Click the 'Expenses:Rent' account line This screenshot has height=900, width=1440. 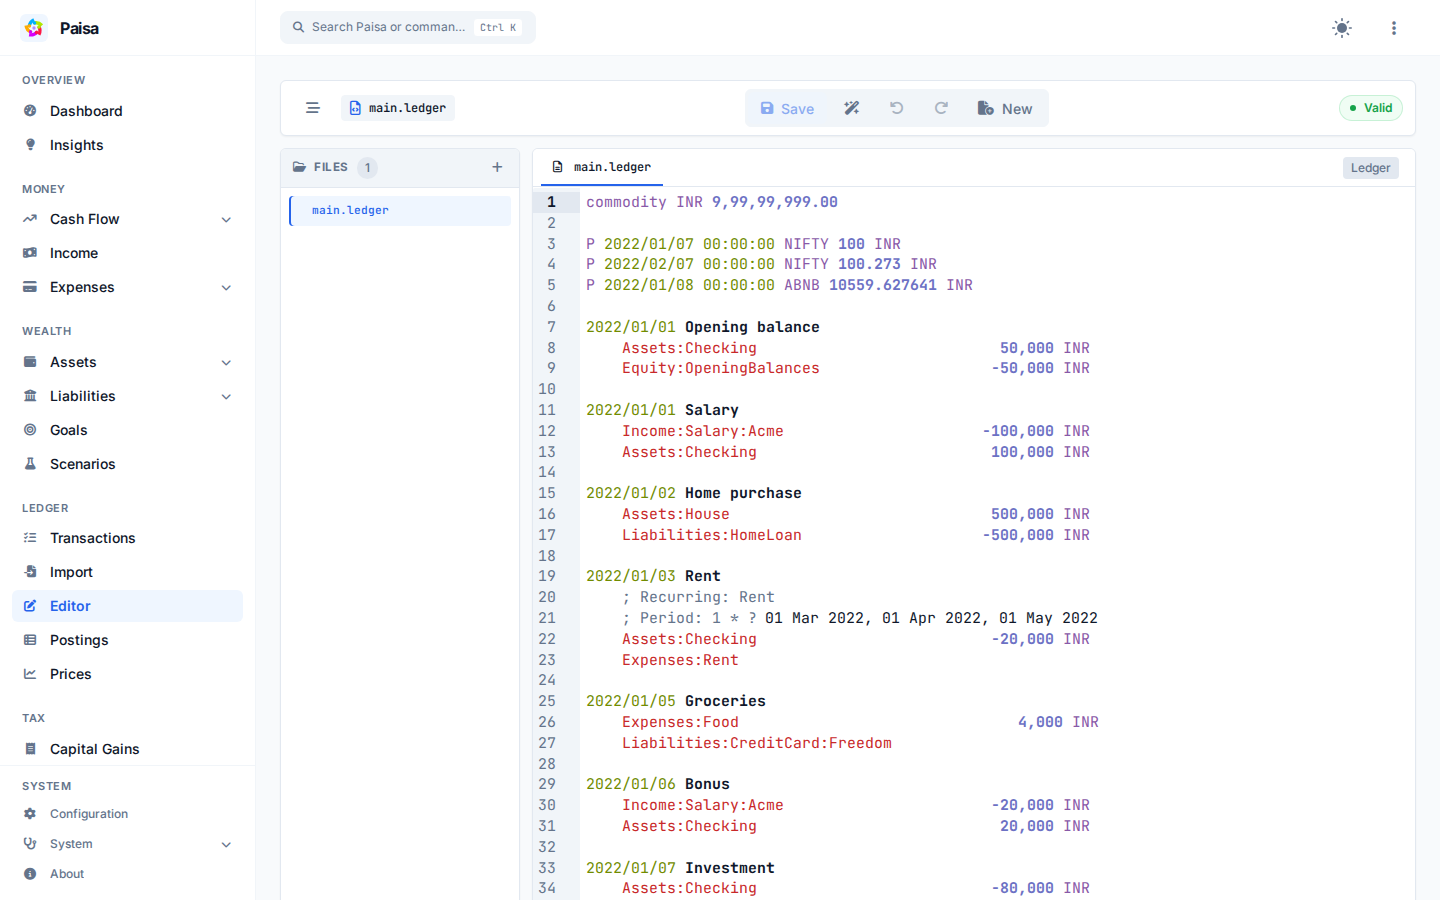click(680, 660)
